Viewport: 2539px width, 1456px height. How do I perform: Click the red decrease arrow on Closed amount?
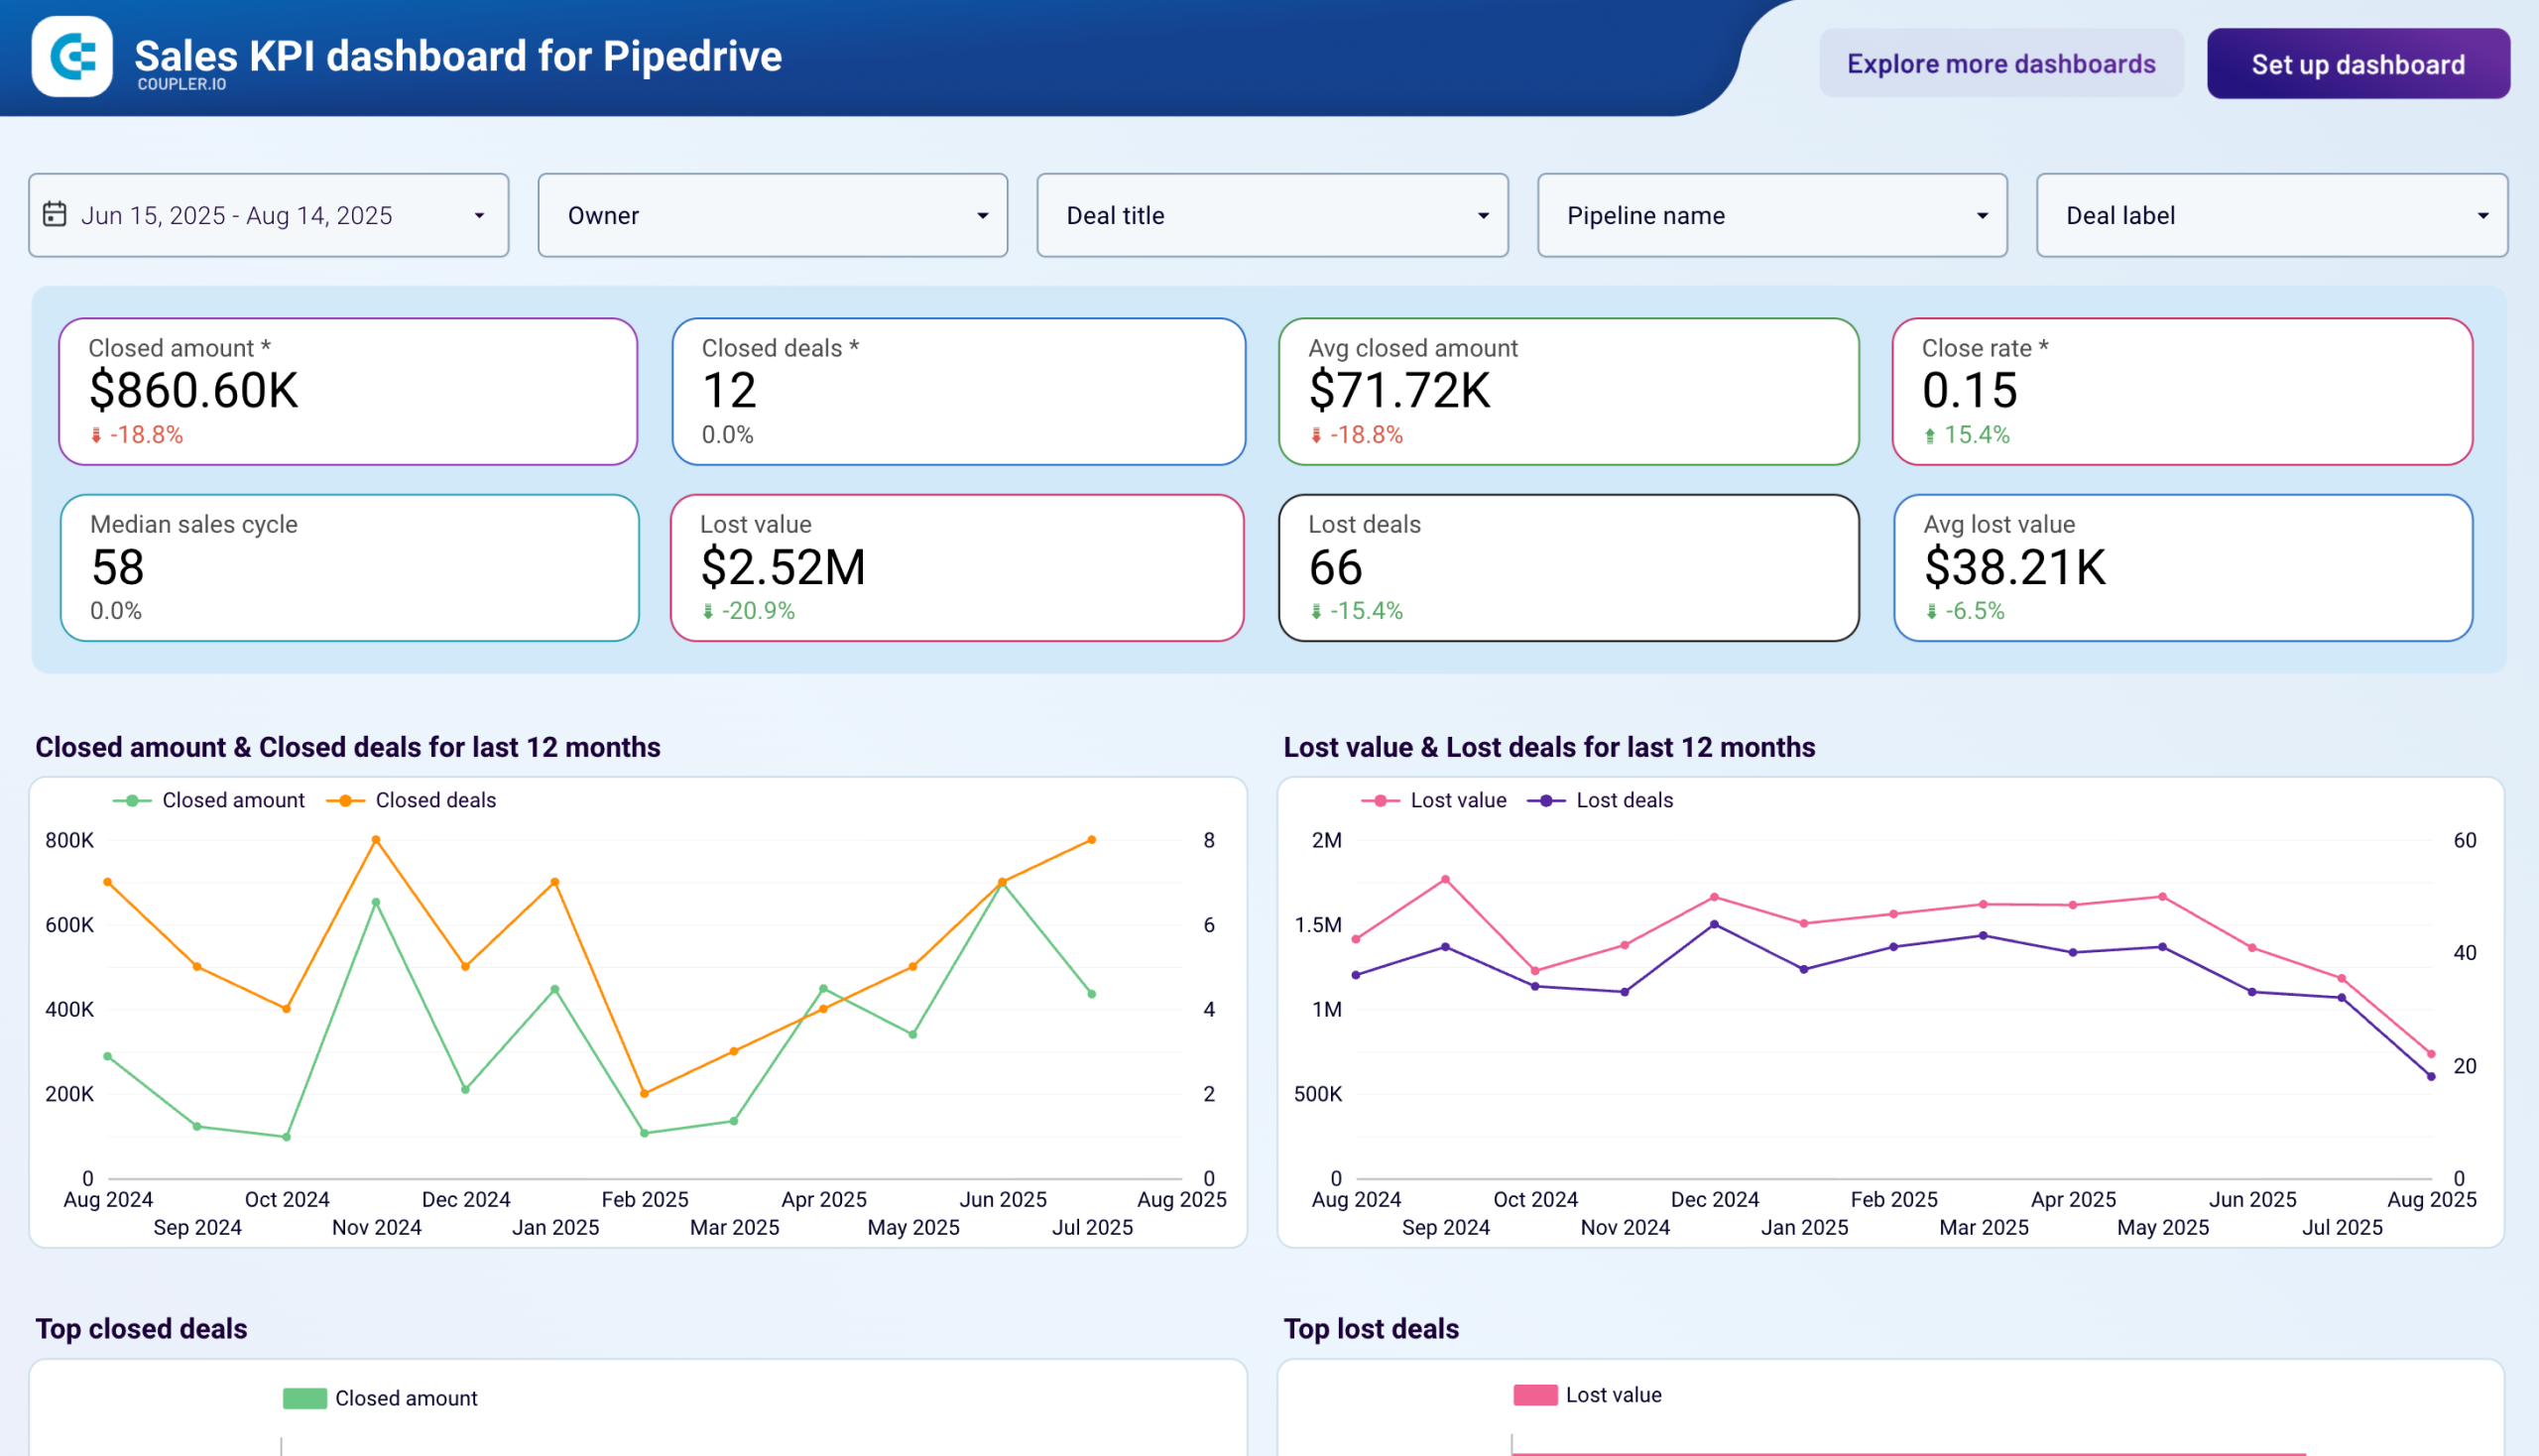[x=96, y=434]
